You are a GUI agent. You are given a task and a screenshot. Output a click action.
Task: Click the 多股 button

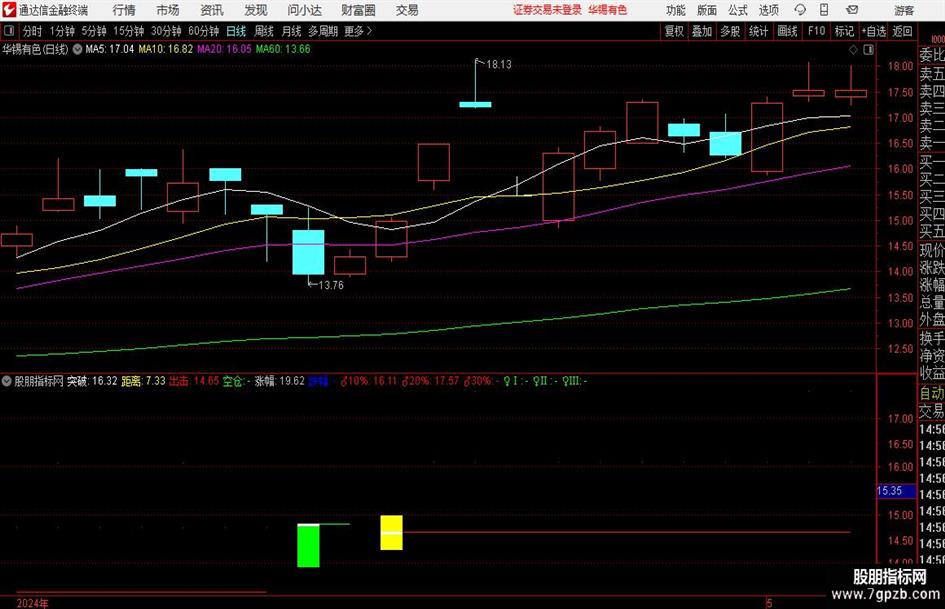[x=730, y=31]
